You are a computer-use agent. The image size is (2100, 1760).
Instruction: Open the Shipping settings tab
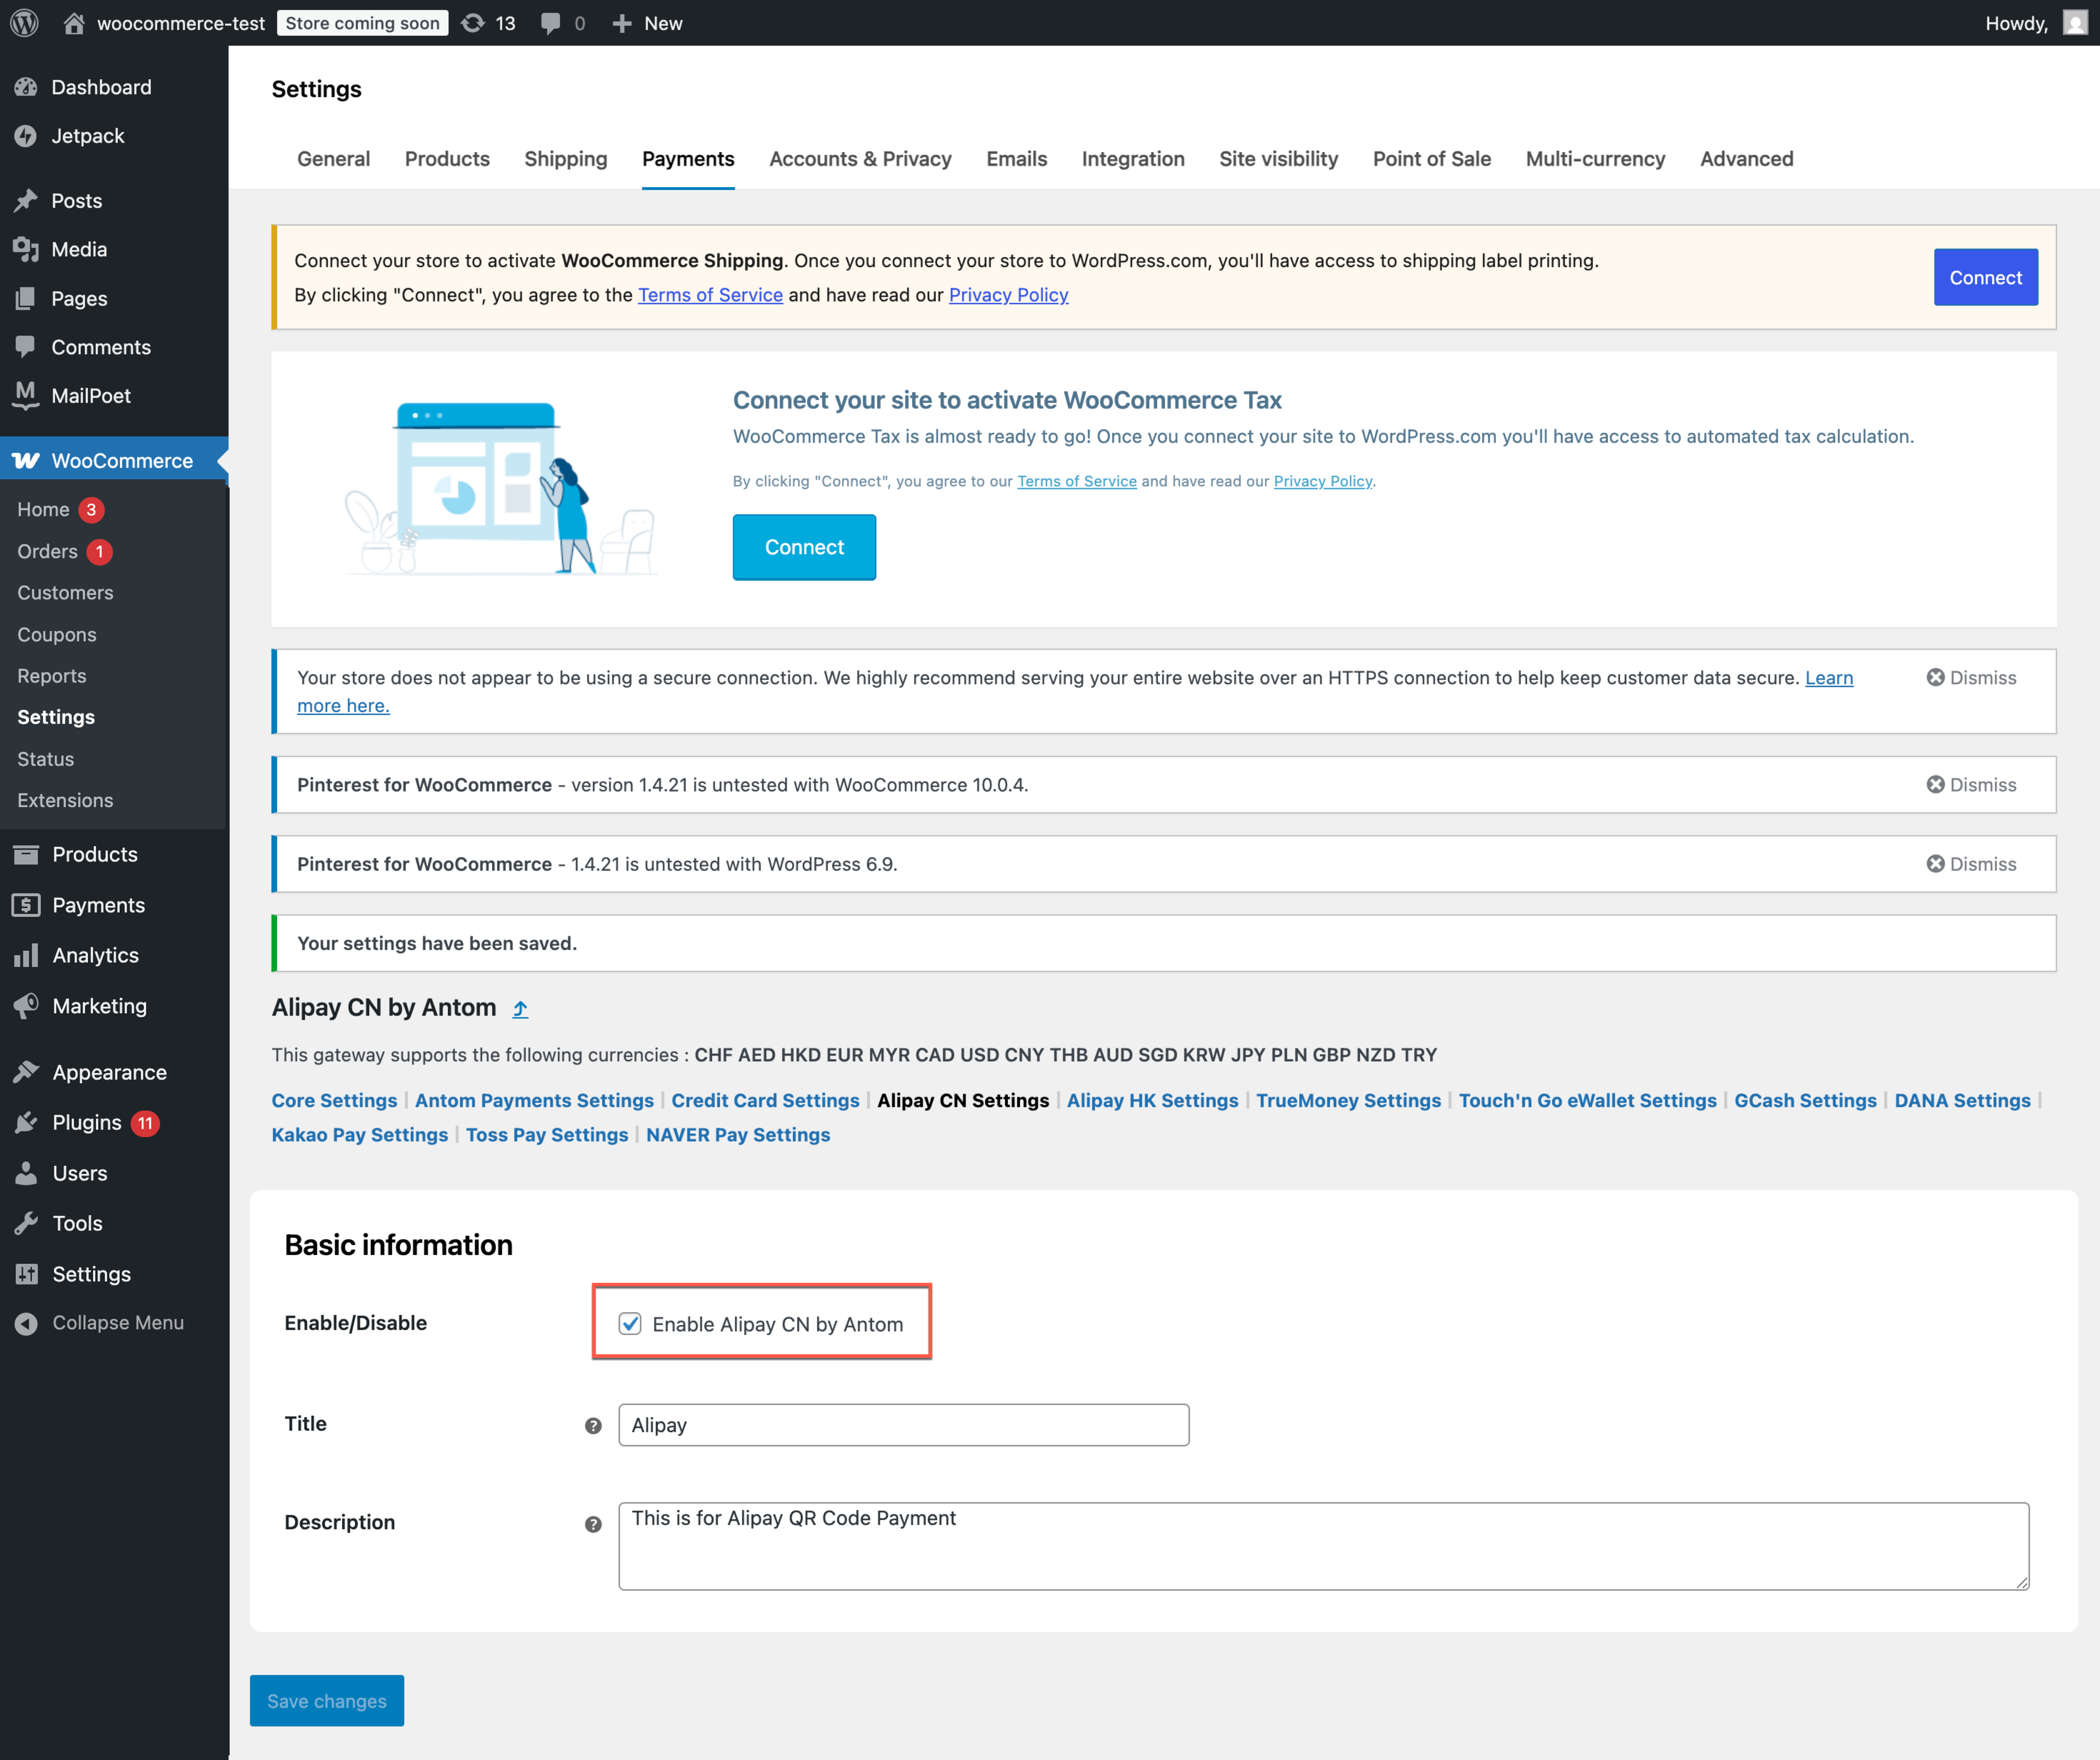pos(566,159)
